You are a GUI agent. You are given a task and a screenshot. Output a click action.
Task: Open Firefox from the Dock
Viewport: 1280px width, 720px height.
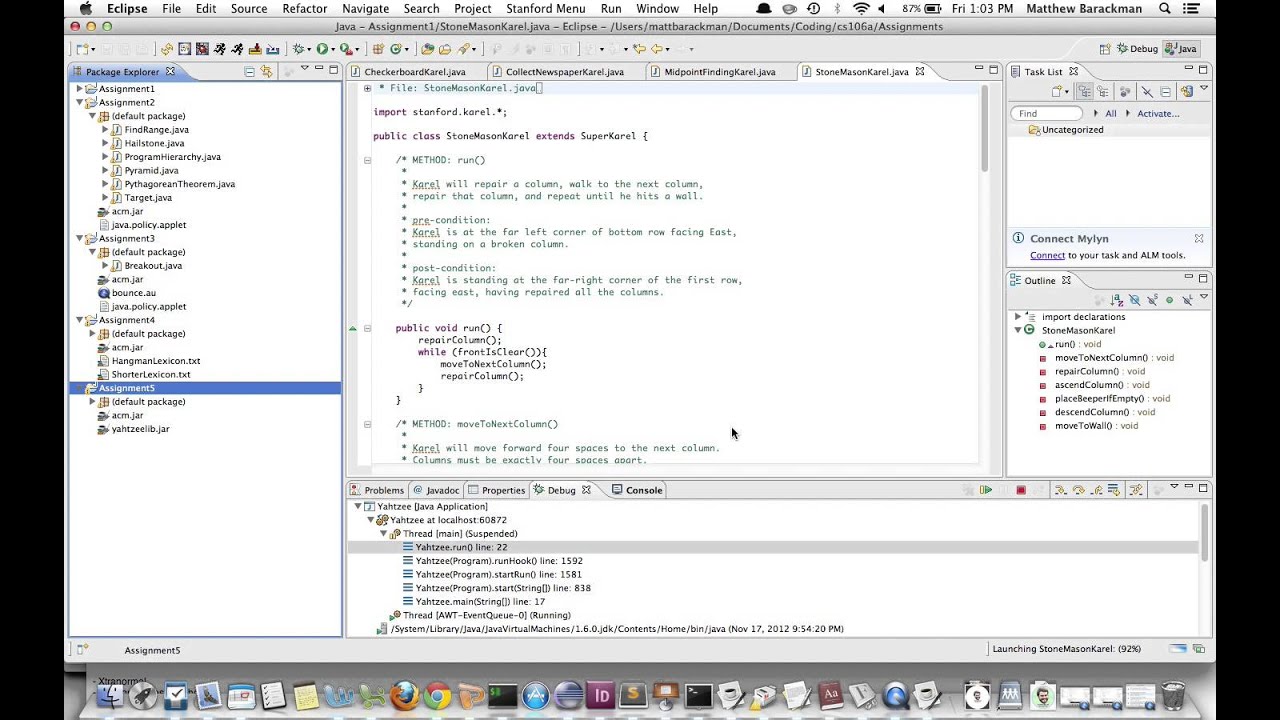click(x=404, y=695)
